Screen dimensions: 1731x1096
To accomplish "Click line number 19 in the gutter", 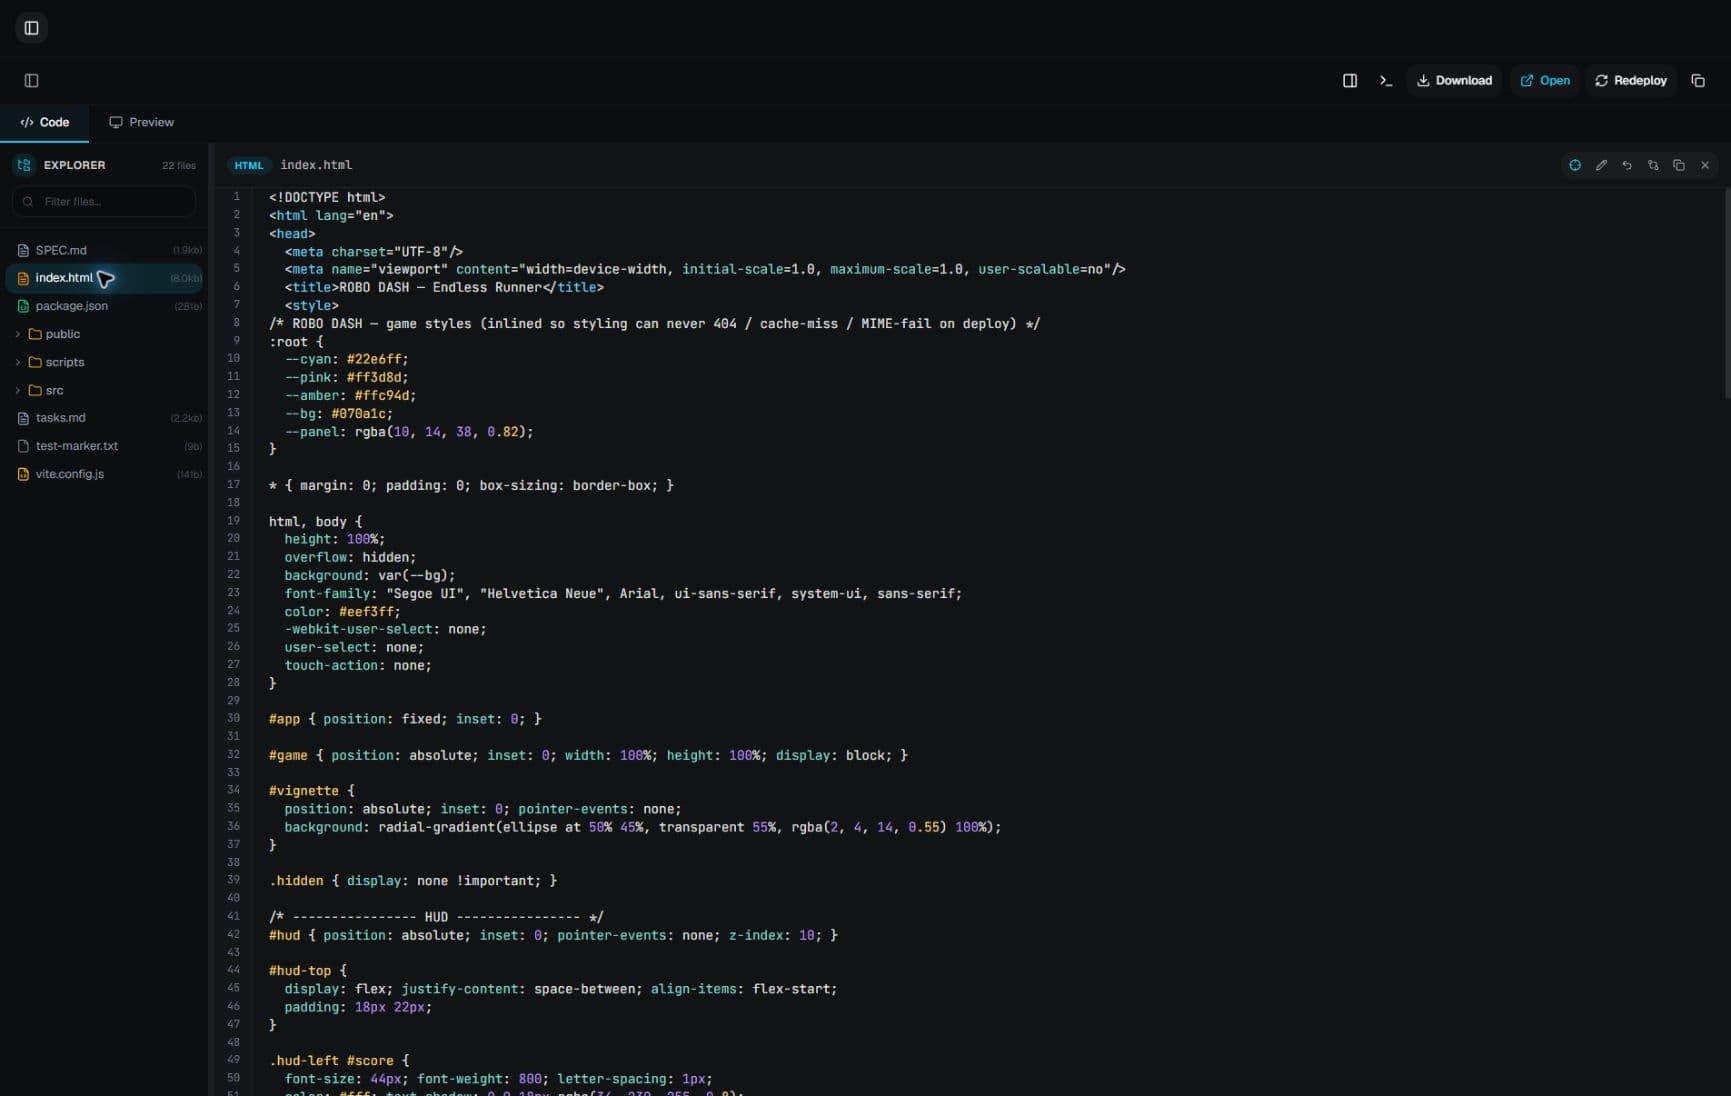I will pyautogui.click(x=233, y=520).
